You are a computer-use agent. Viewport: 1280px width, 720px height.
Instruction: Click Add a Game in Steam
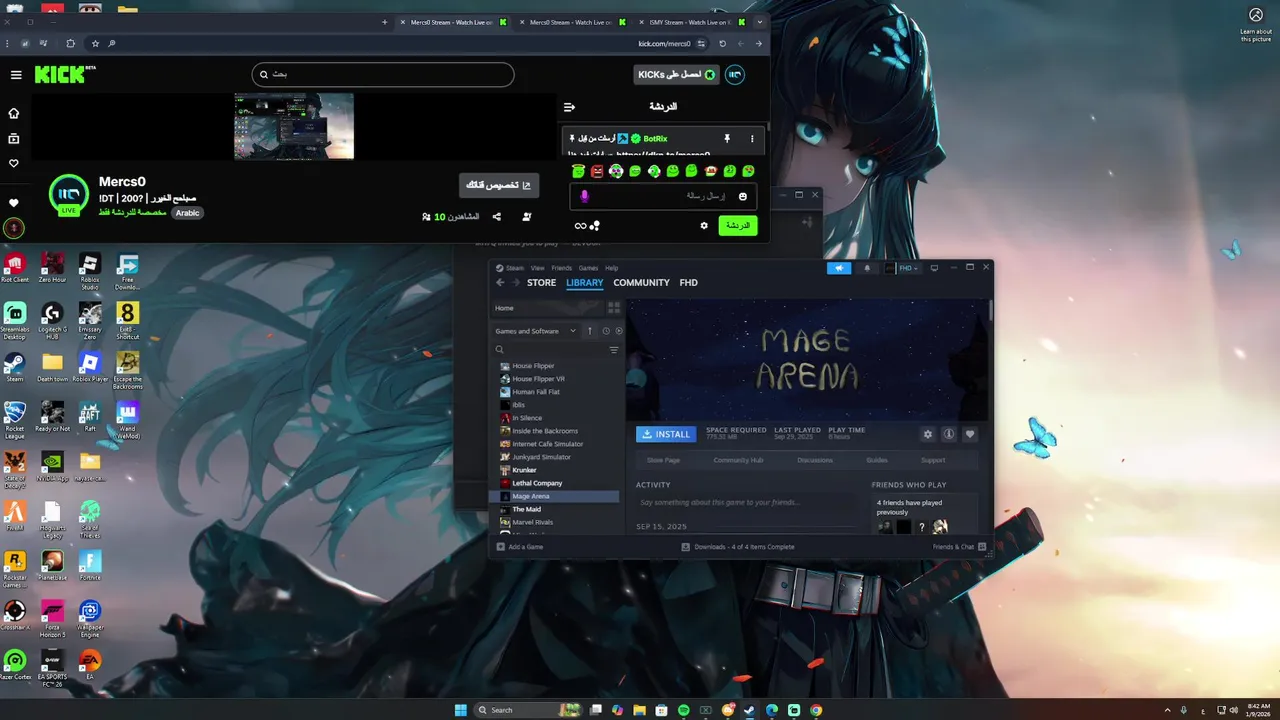pyautogui.click(x=520, y=547)
